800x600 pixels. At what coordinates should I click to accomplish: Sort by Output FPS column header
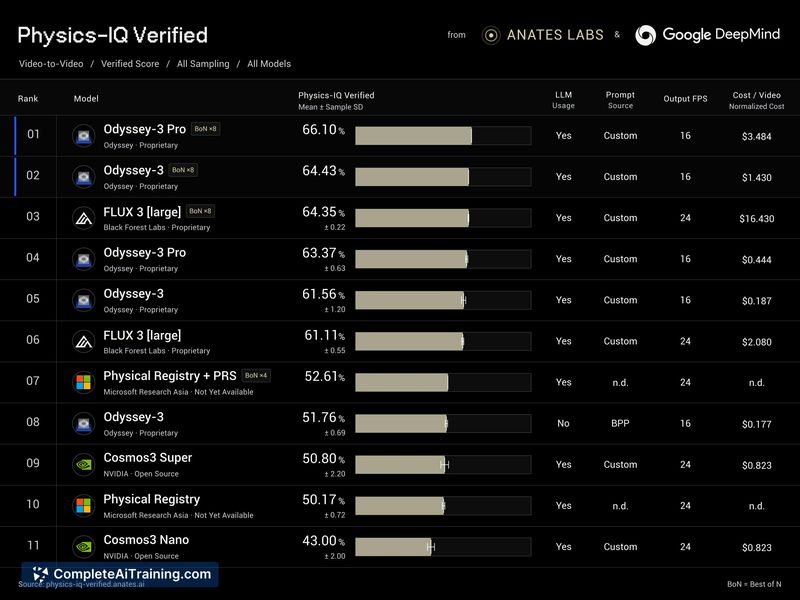[x=685, y=99]
